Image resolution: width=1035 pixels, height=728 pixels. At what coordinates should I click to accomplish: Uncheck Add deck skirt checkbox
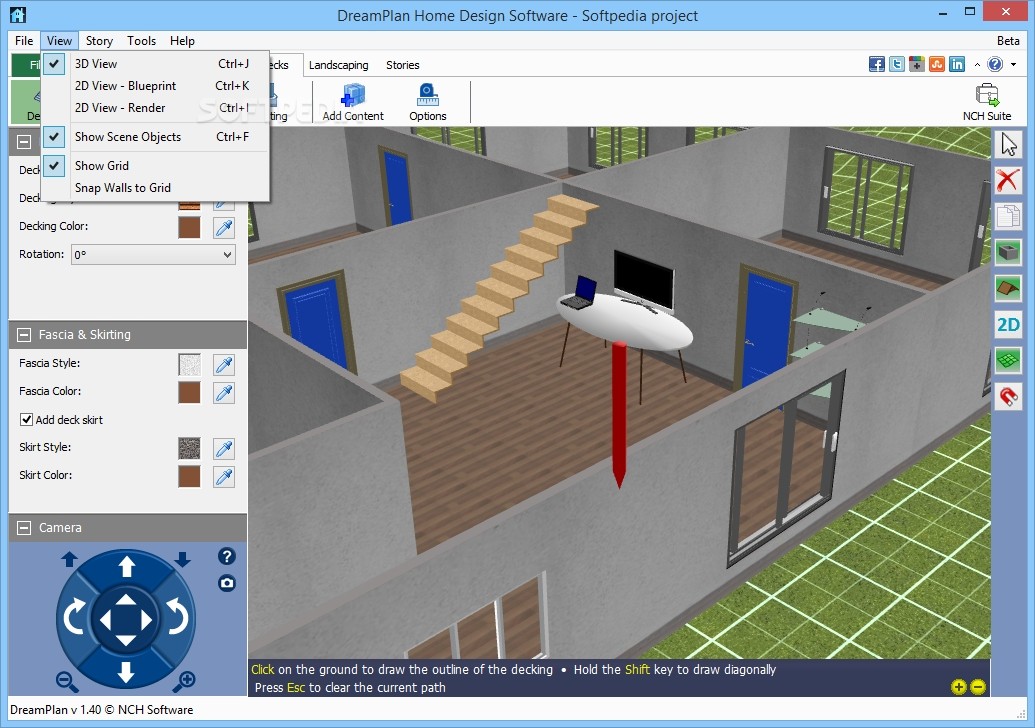point(26,419)
